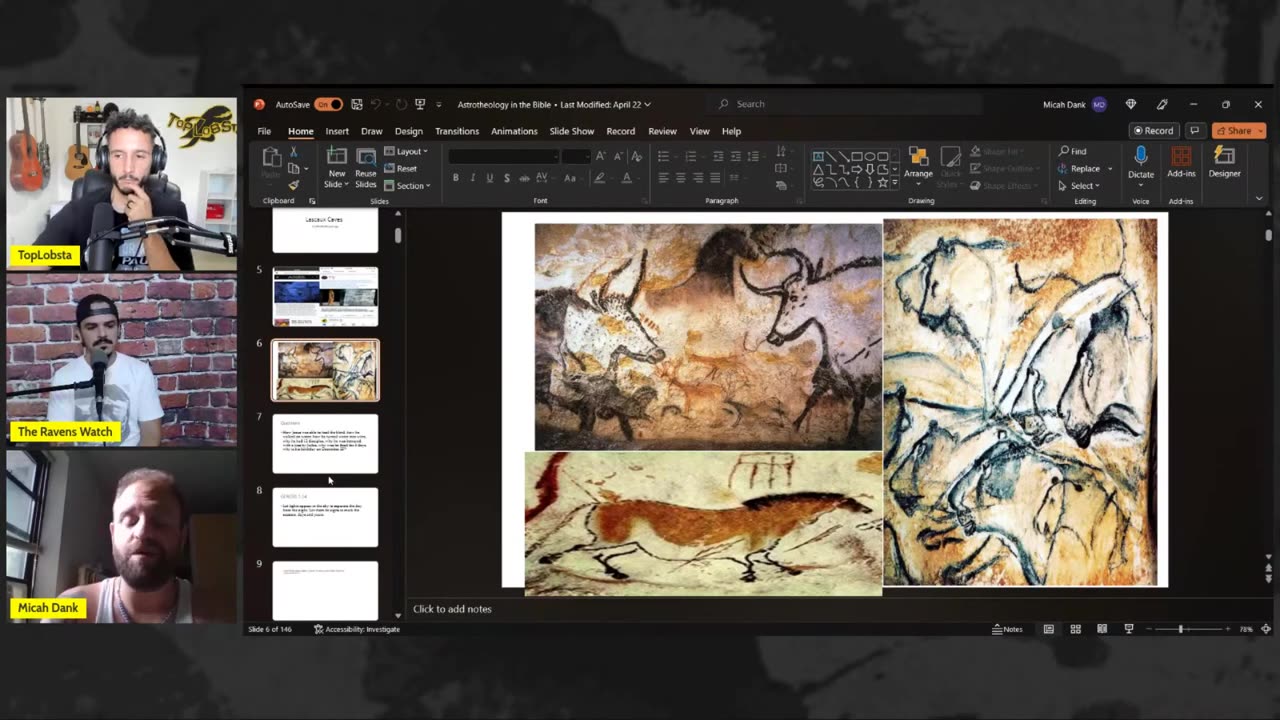Click the pen Coming Soon icon in title bar
Screen dimensions: 1280x720
1162,104
